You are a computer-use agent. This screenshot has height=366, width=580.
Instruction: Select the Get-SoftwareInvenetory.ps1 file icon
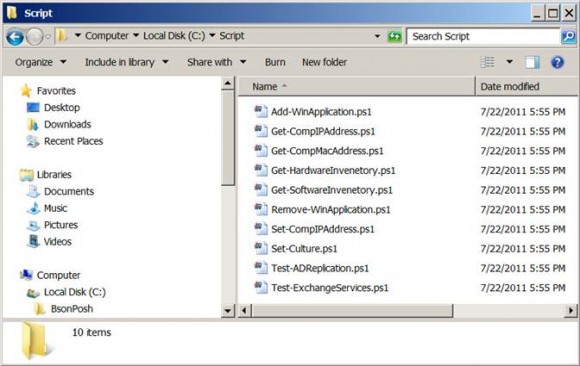(260, 189)
